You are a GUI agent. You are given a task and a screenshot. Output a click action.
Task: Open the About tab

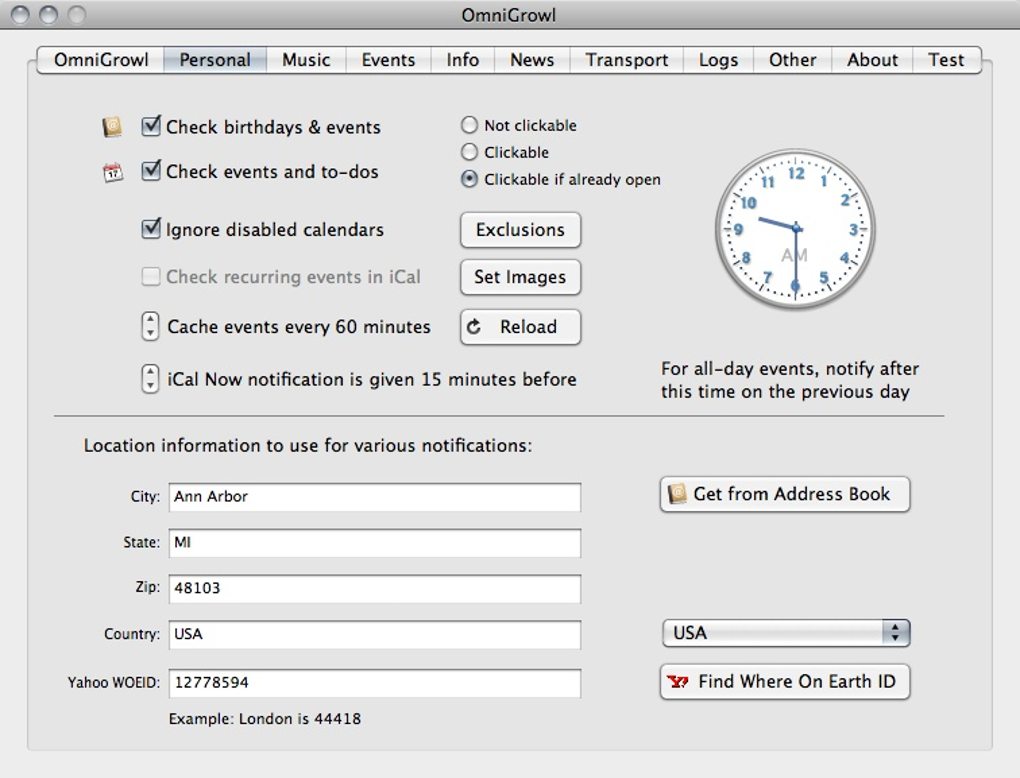pos(872,60)
